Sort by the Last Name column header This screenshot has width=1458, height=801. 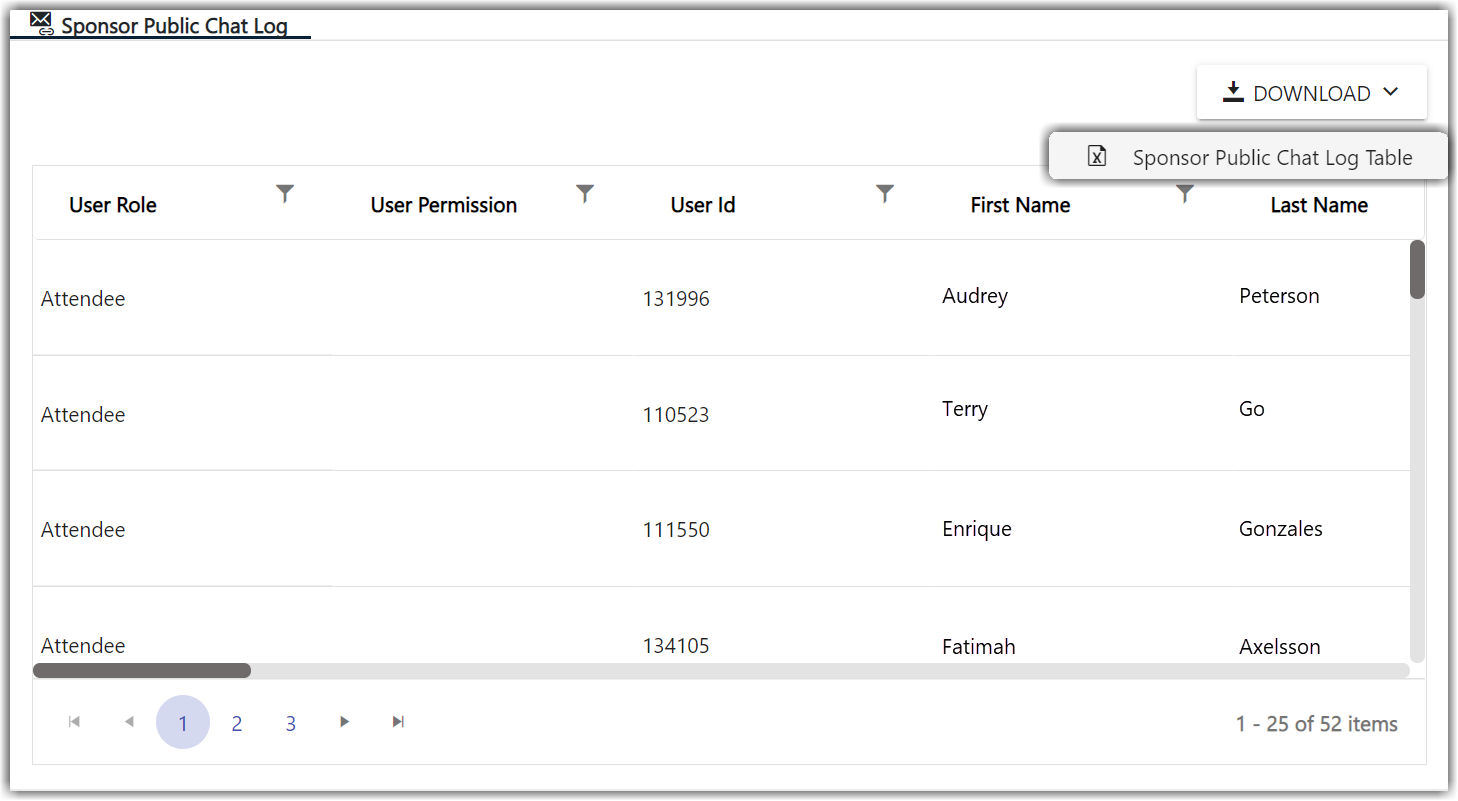pos(1319,205)
